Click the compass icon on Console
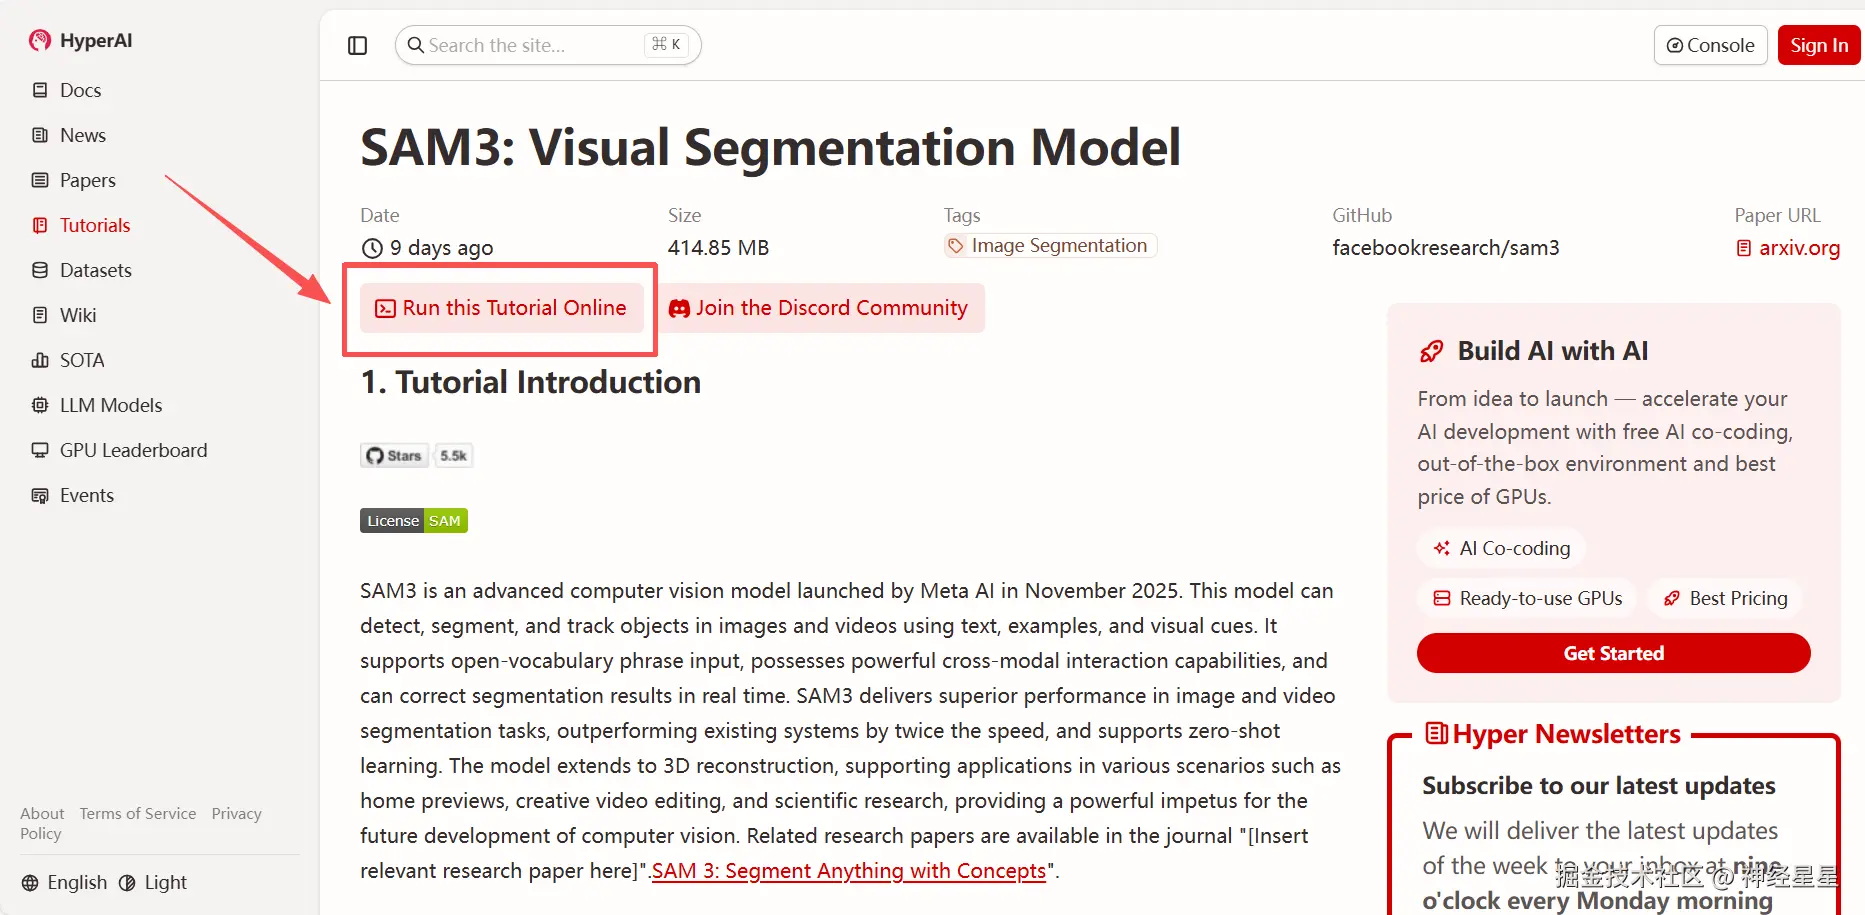Screen dimensions: 1865x915 1675,46
